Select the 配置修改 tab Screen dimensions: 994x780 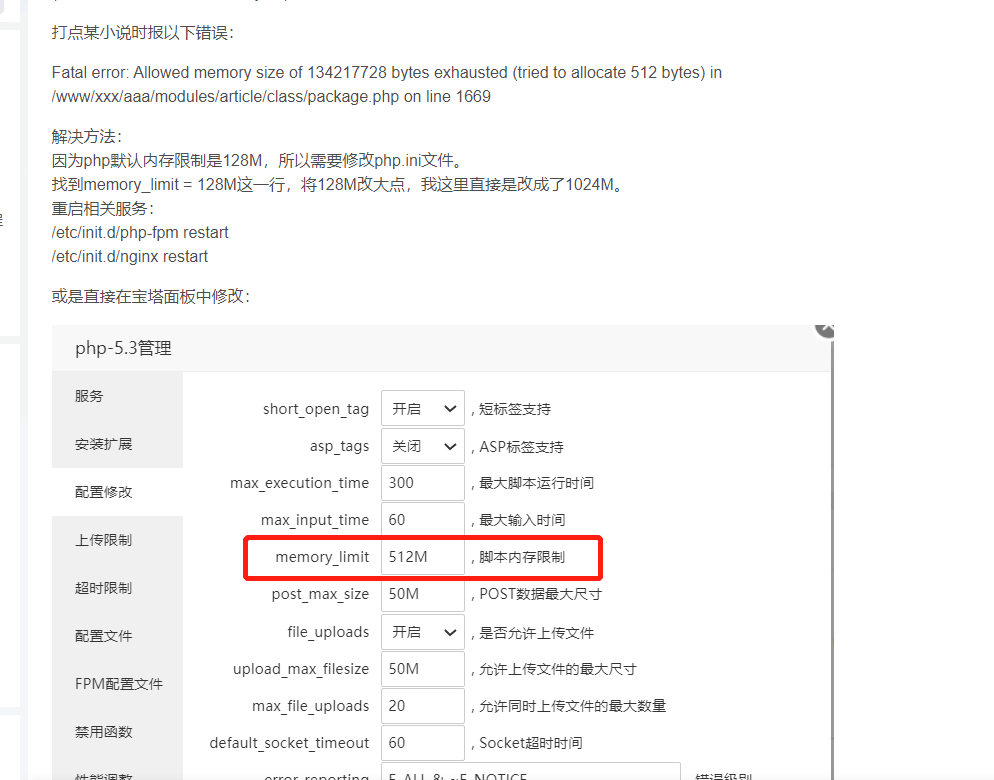[x=103, y=492]
